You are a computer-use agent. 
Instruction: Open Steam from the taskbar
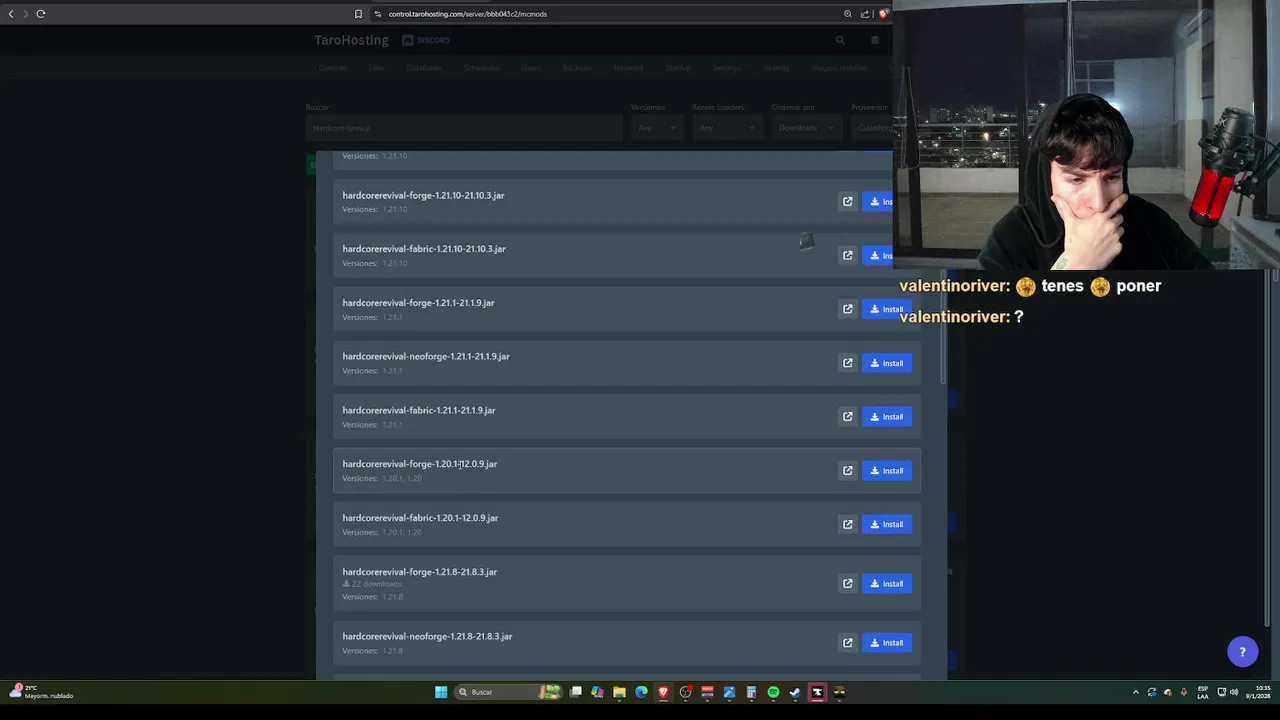pyautogui.click(x=795, y=692)
